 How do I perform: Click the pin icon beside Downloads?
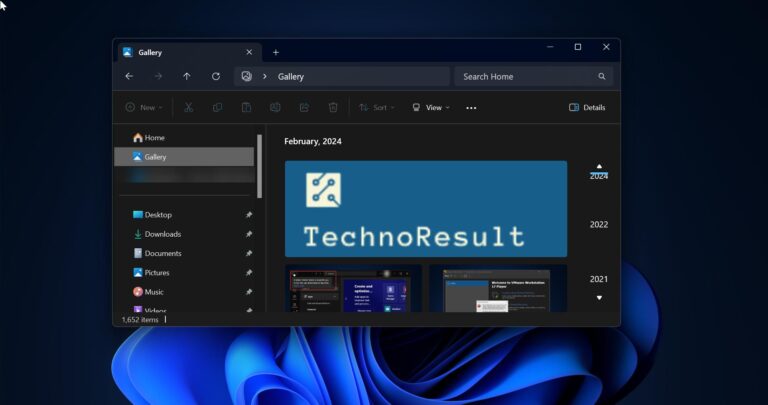(x=249, y=234)
